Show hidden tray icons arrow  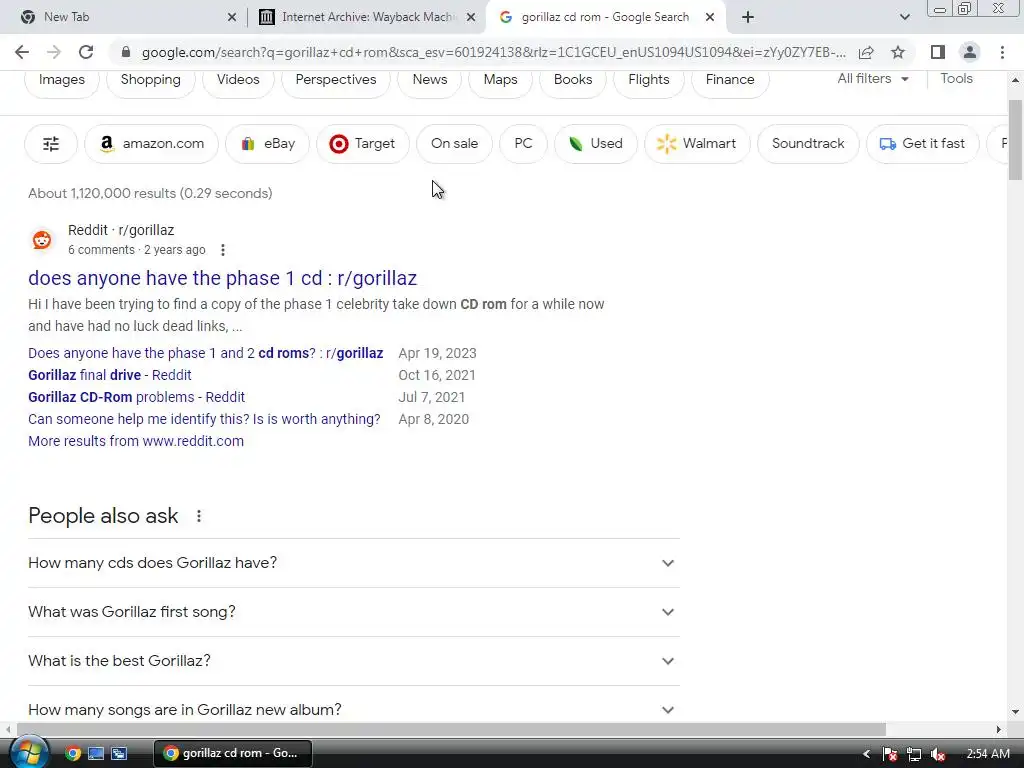(867, 754)
